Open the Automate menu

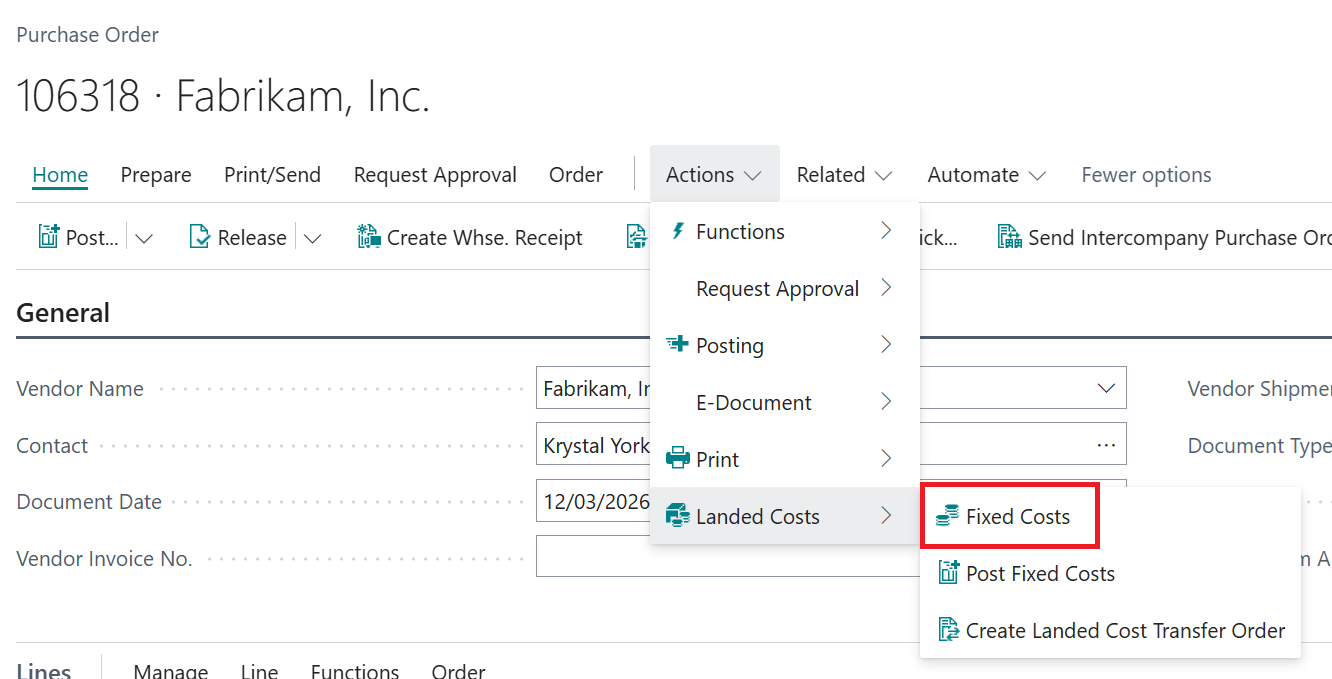click(986, 175)
